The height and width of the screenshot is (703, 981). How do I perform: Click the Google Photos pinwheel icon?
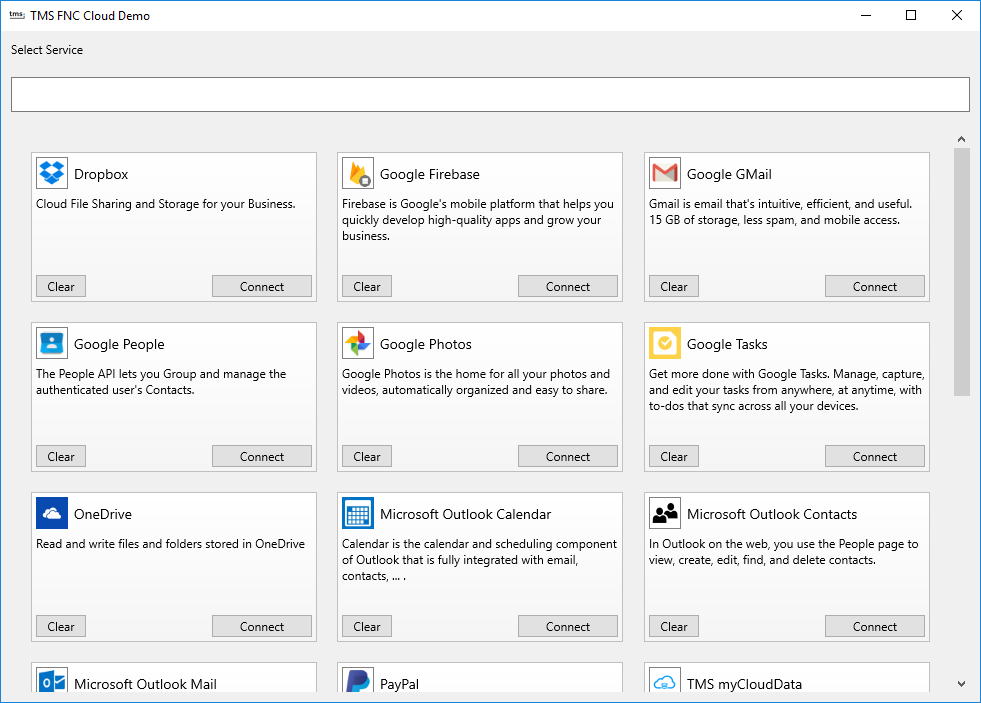358,343
